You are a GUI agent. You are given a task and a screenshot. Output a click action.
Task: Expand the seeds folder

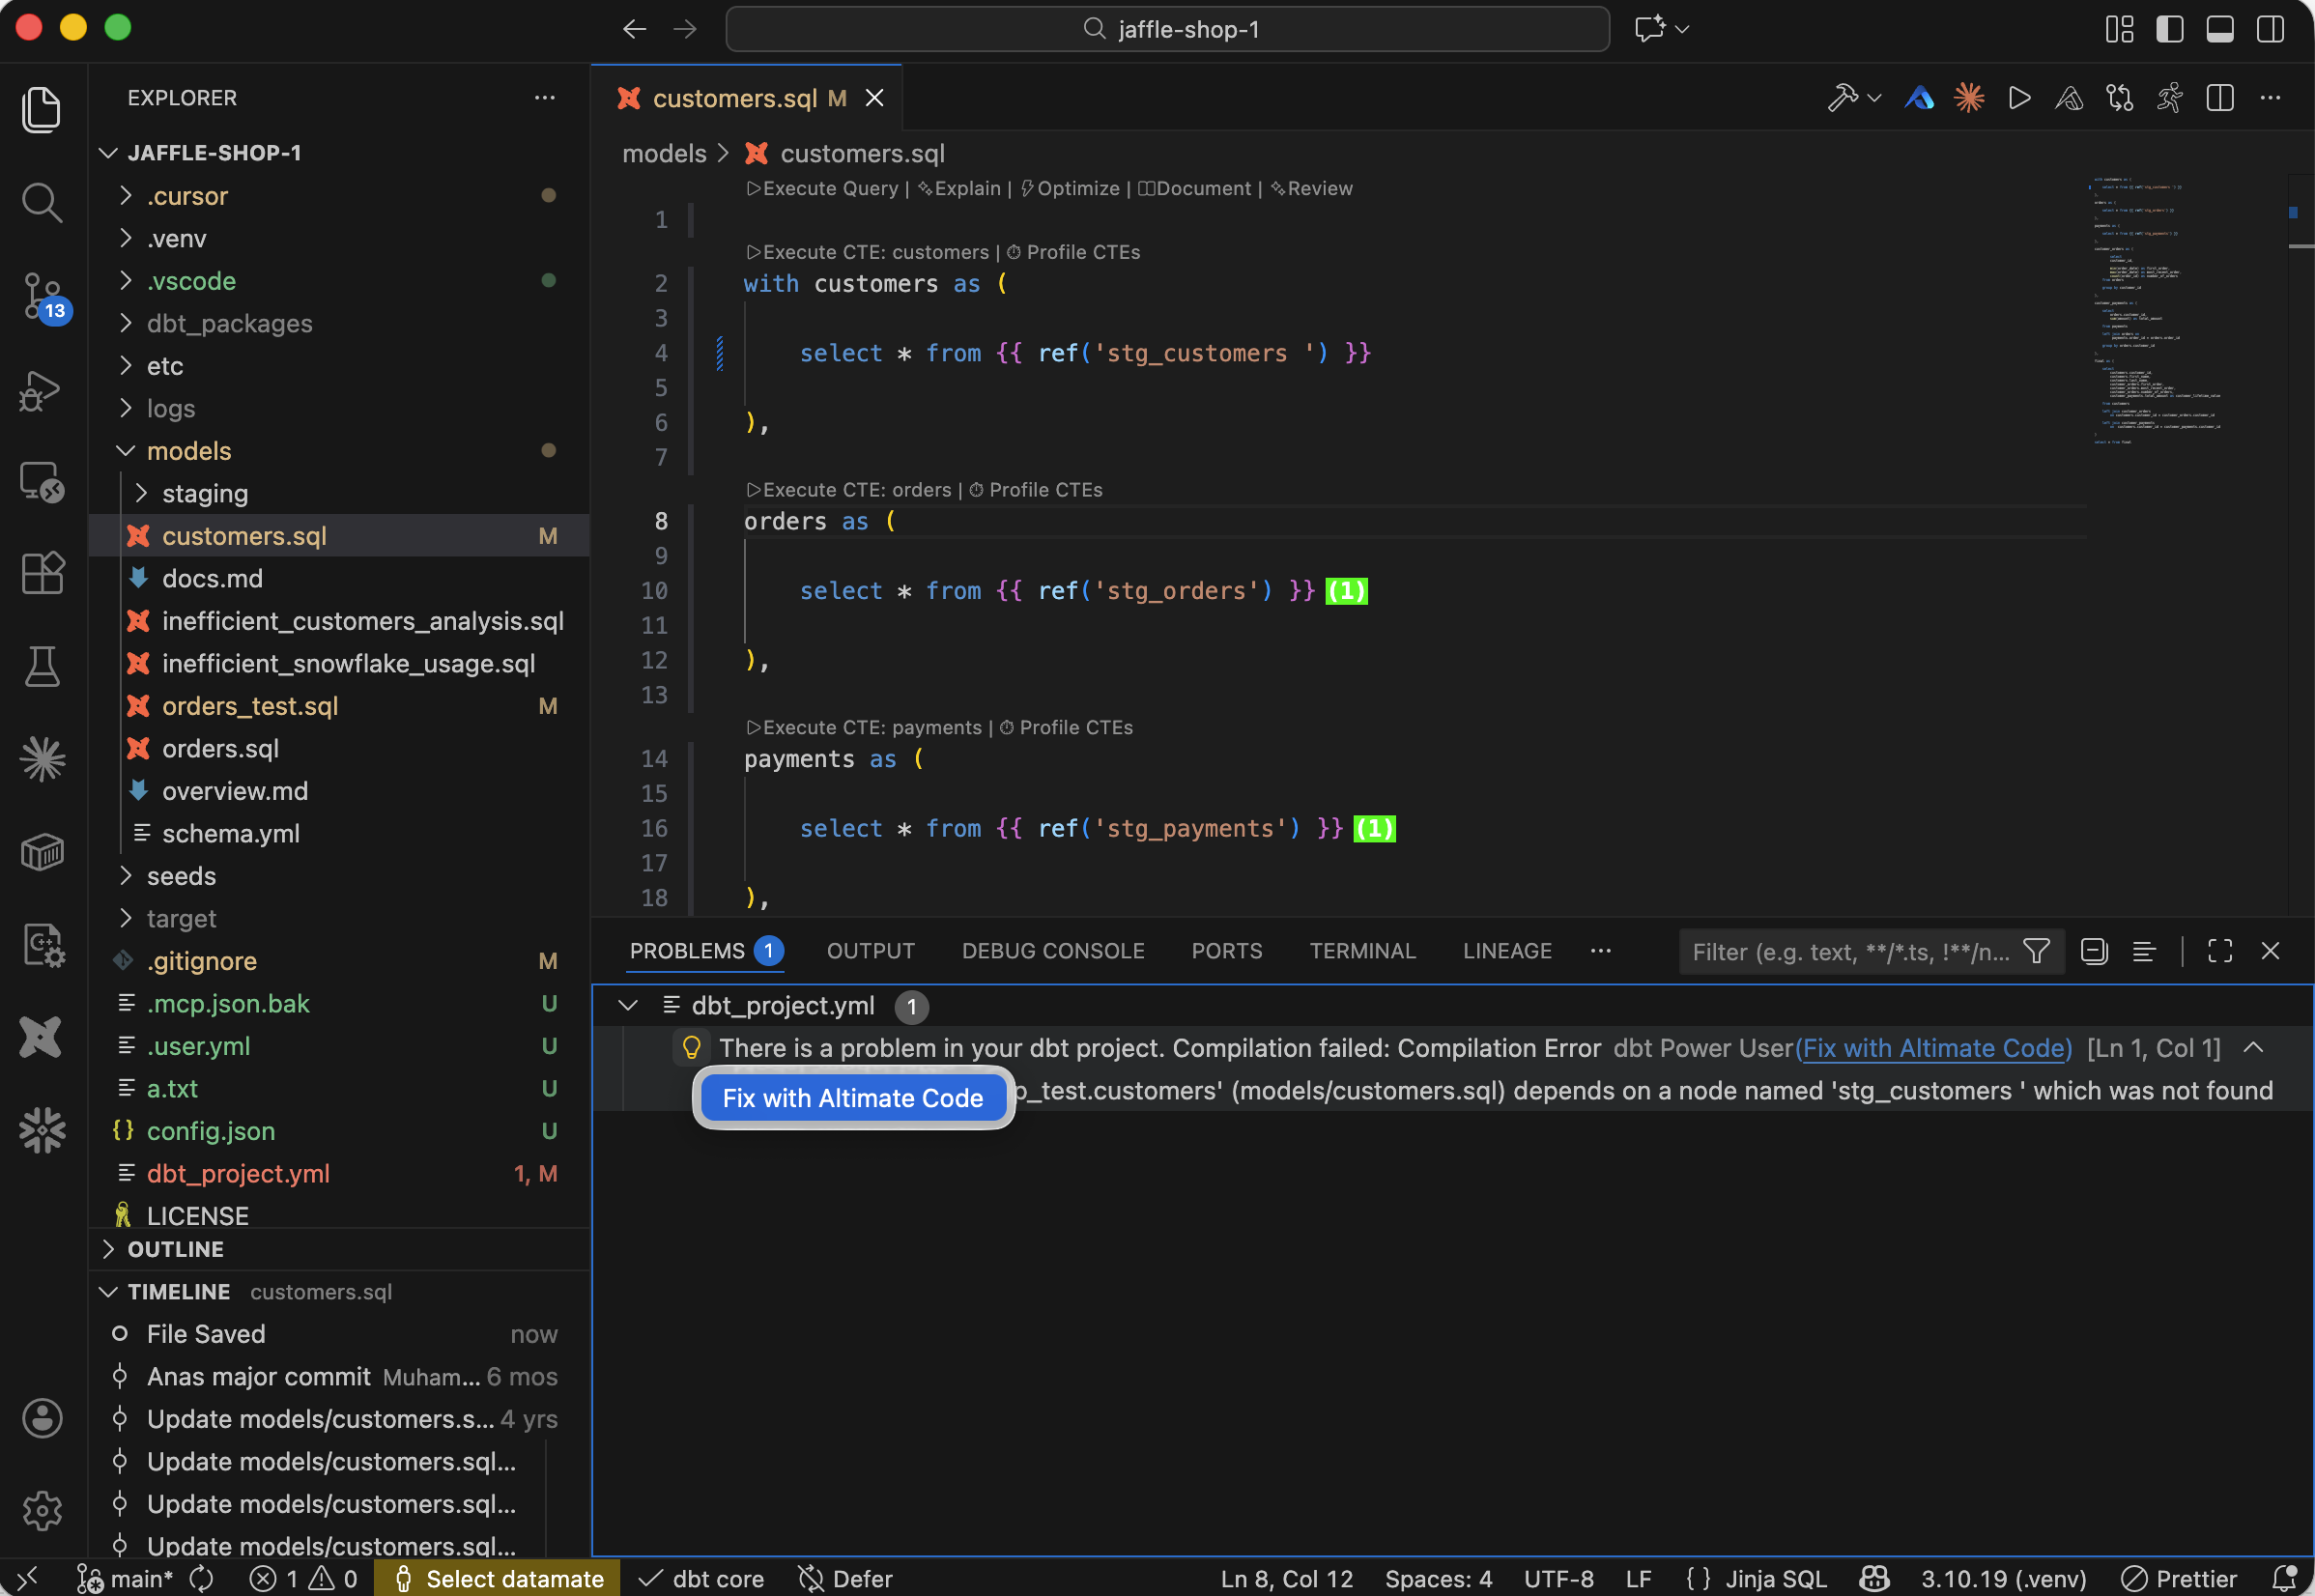[126, 876]
